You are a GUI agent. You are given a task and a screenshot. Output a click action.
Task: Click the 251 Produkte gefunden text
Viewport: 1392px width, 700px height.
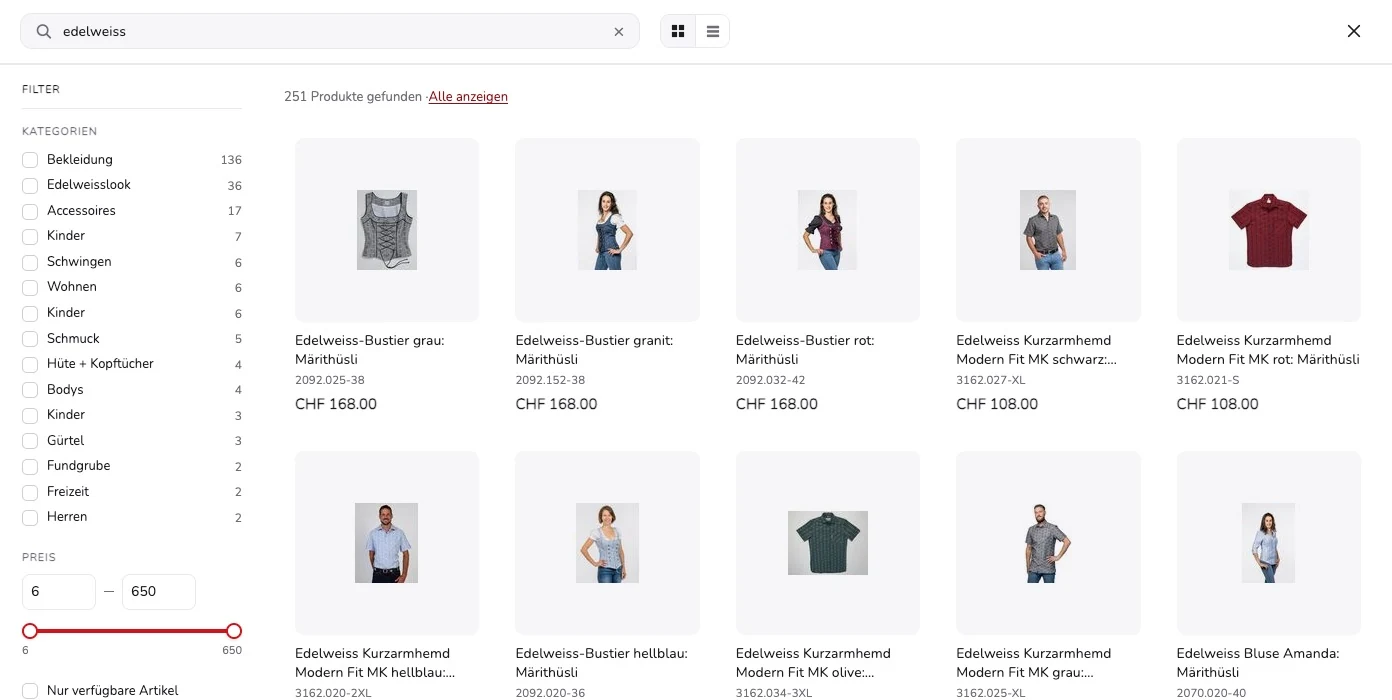click(x=353, y=97)
